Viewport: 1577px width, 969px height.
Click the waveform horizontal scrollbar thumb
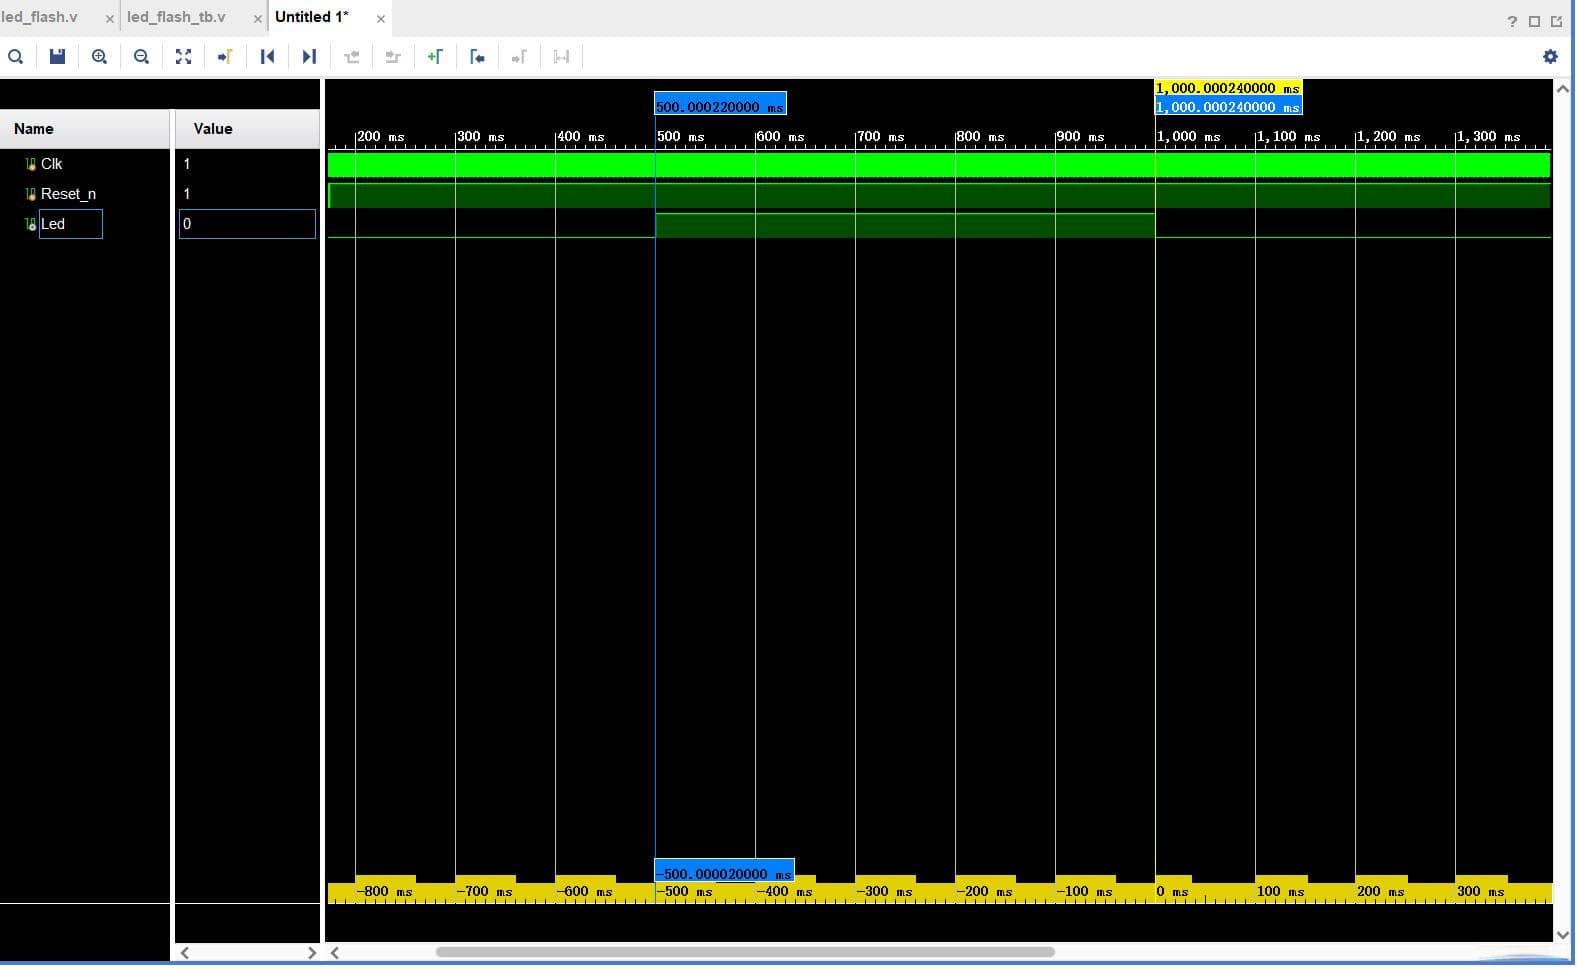(x=745, y=953)
